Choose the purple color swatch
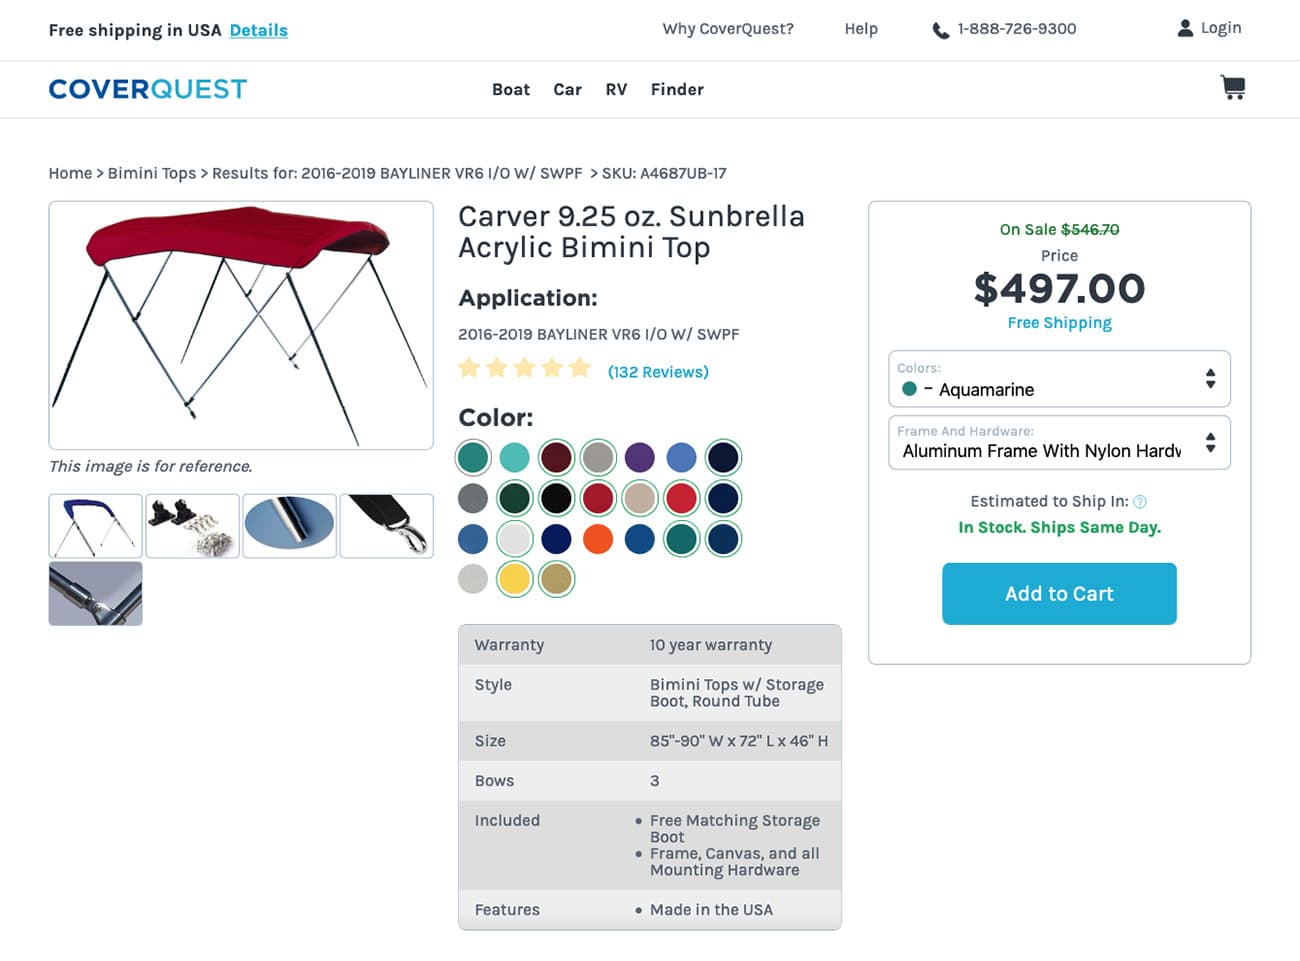Viewport: 1300px width, 961px height. tap(640, 457)
